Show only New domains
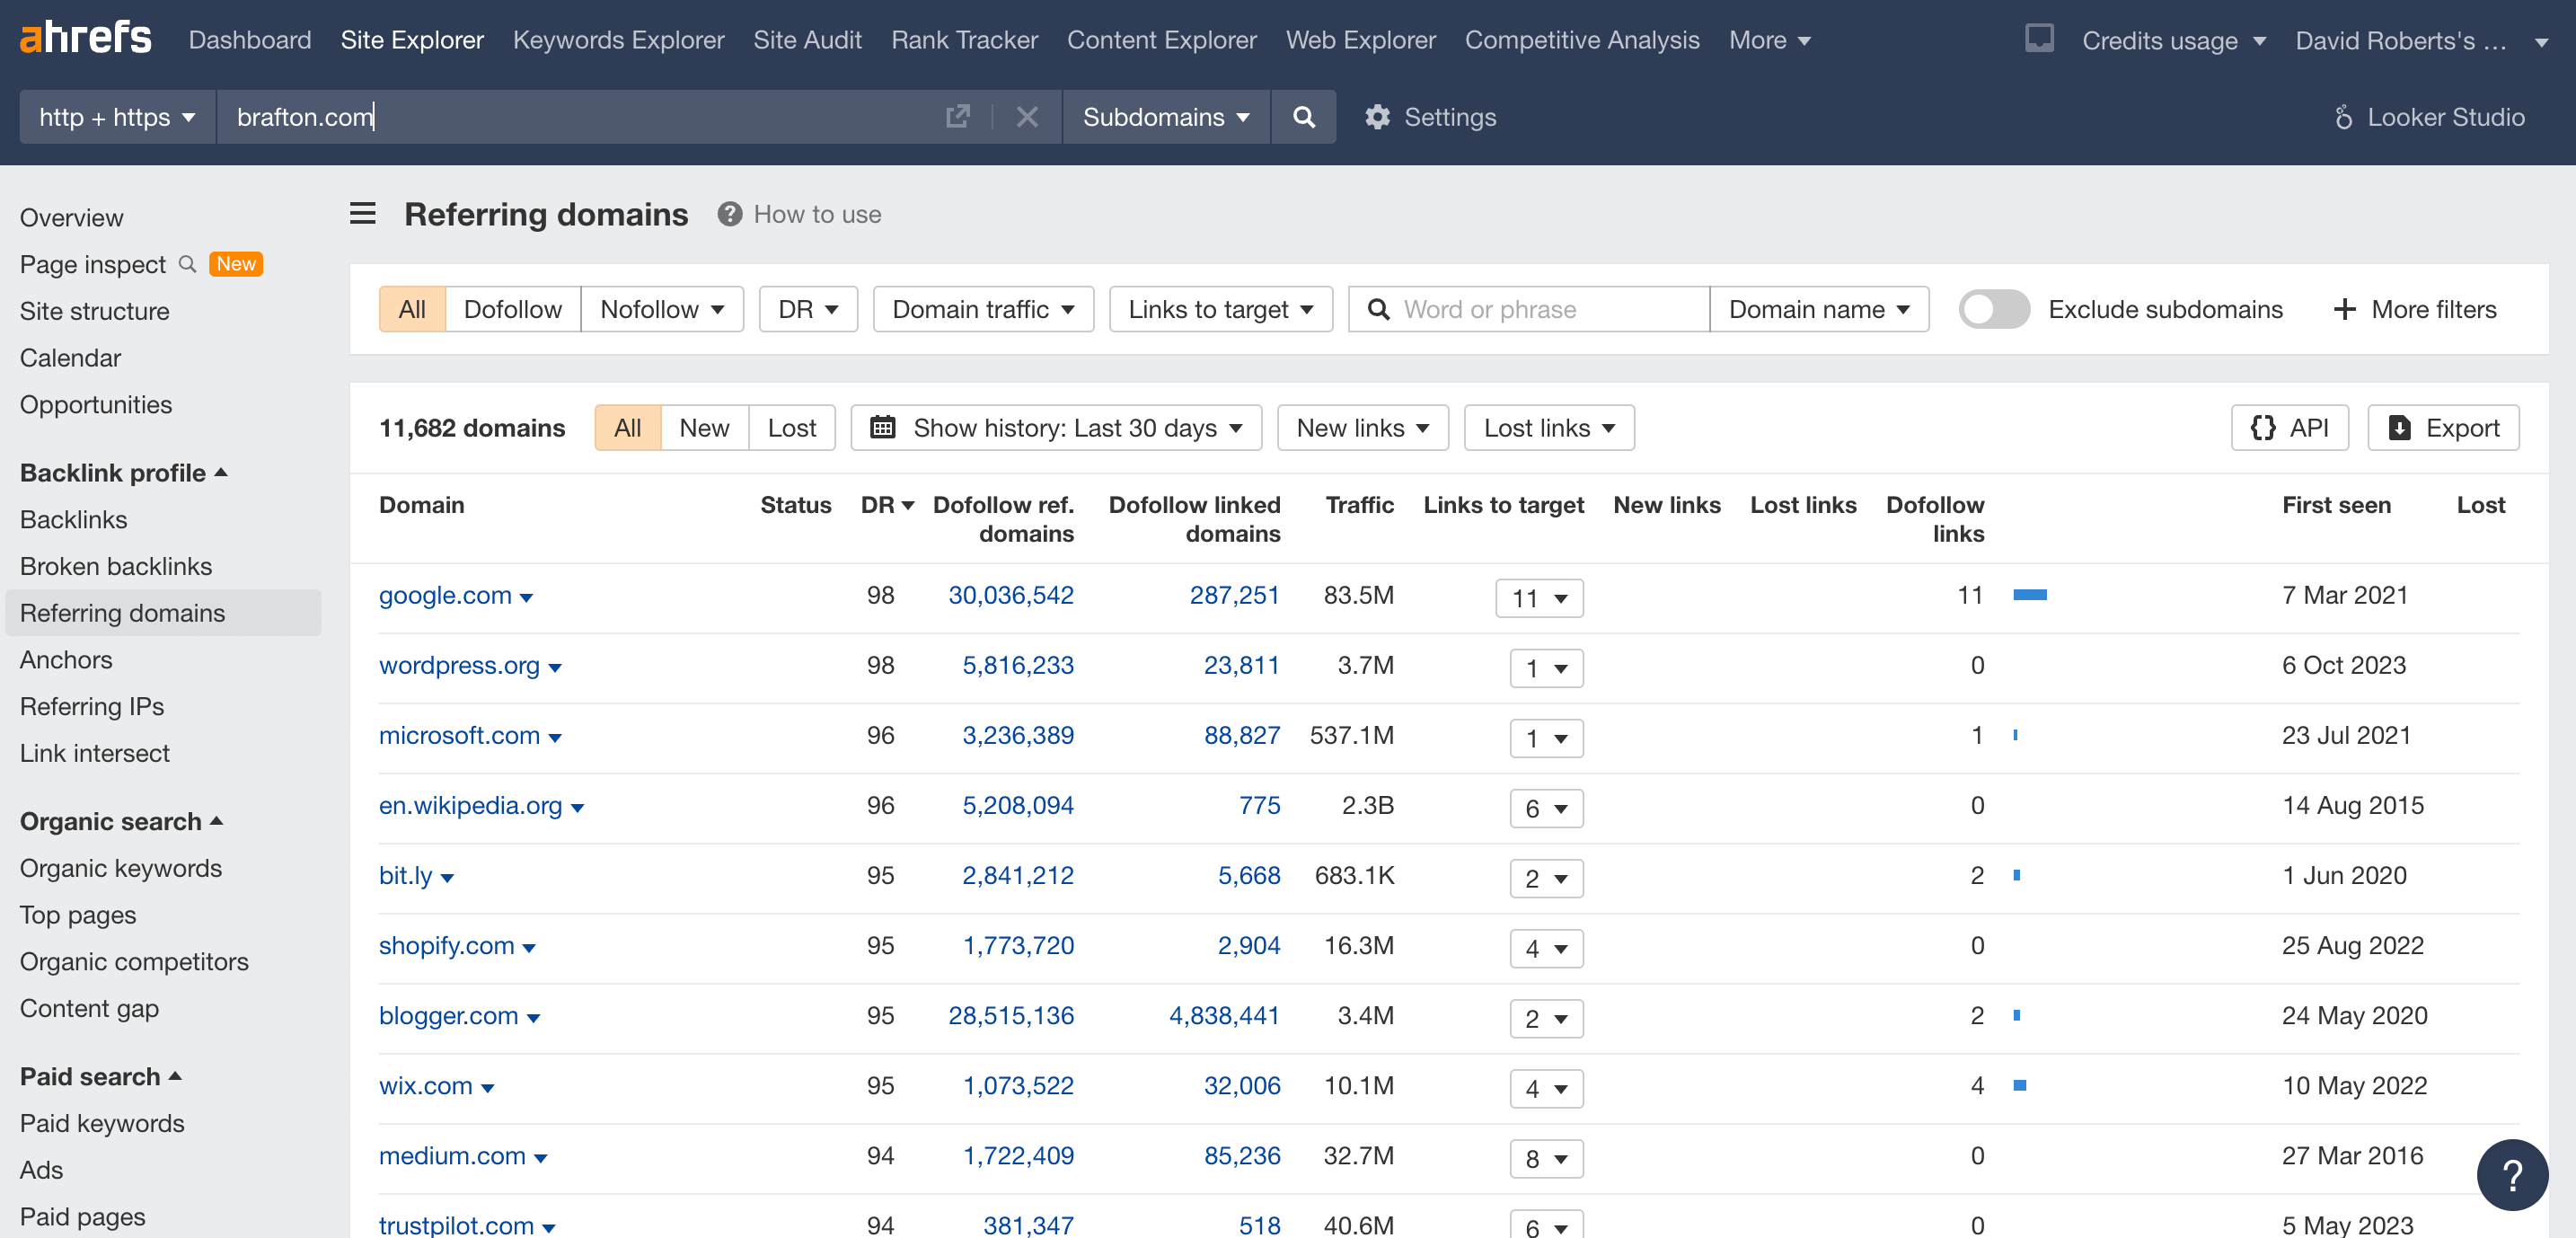This screenshot has width=2576, height=1238. 704,428
